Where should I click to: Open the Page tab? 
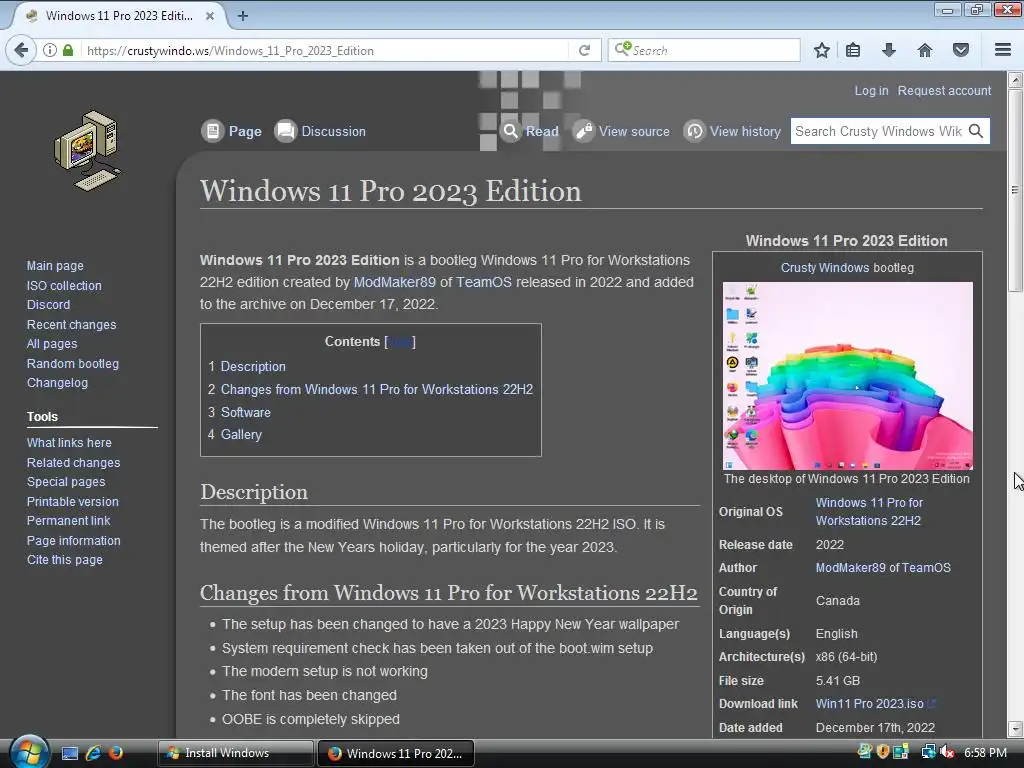click(245, 131)
